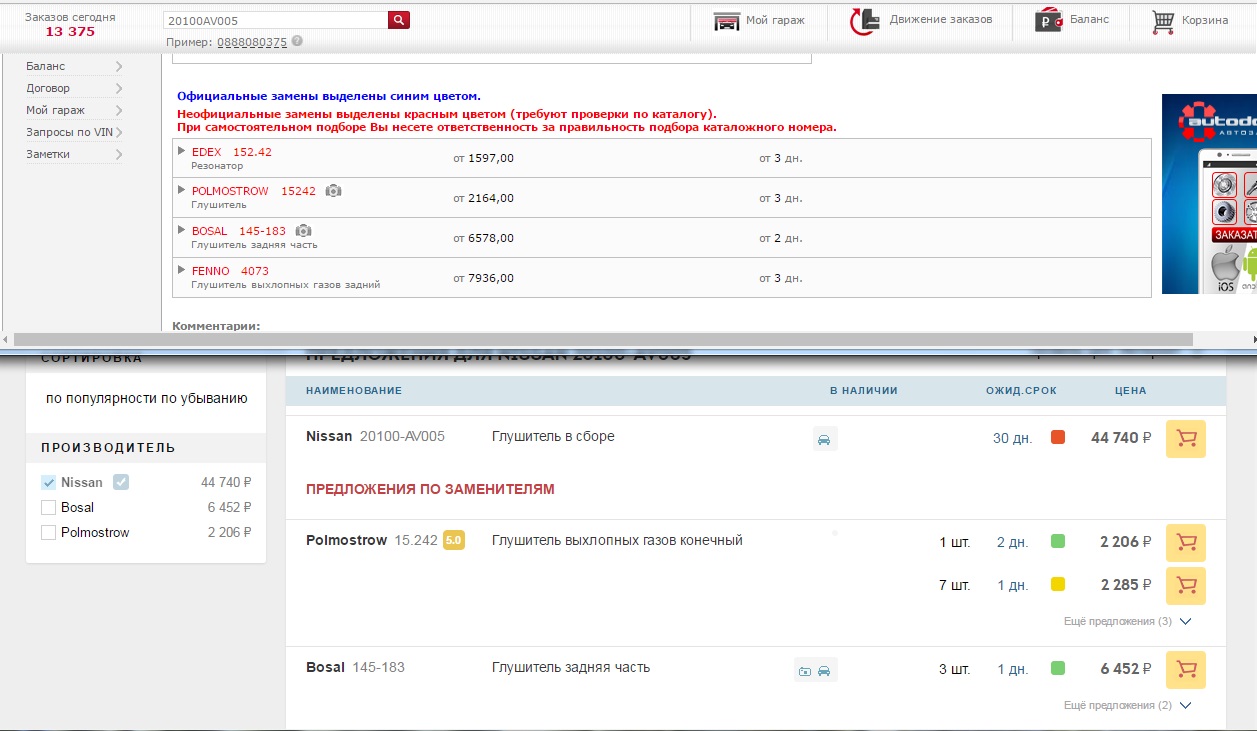The height and width of the screenshot is (731, 1257).
Task: Expand the POLMOSTROW 15242 row
Action: pos(182,190)
